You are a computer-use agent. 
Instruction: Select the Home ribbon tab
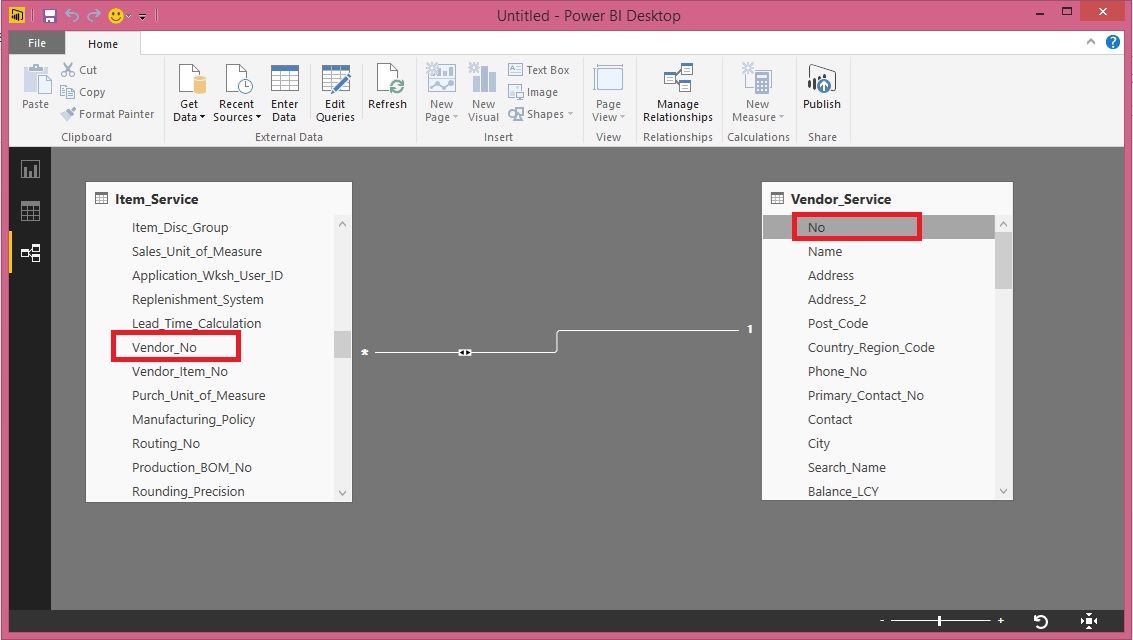tap(102, 43)
